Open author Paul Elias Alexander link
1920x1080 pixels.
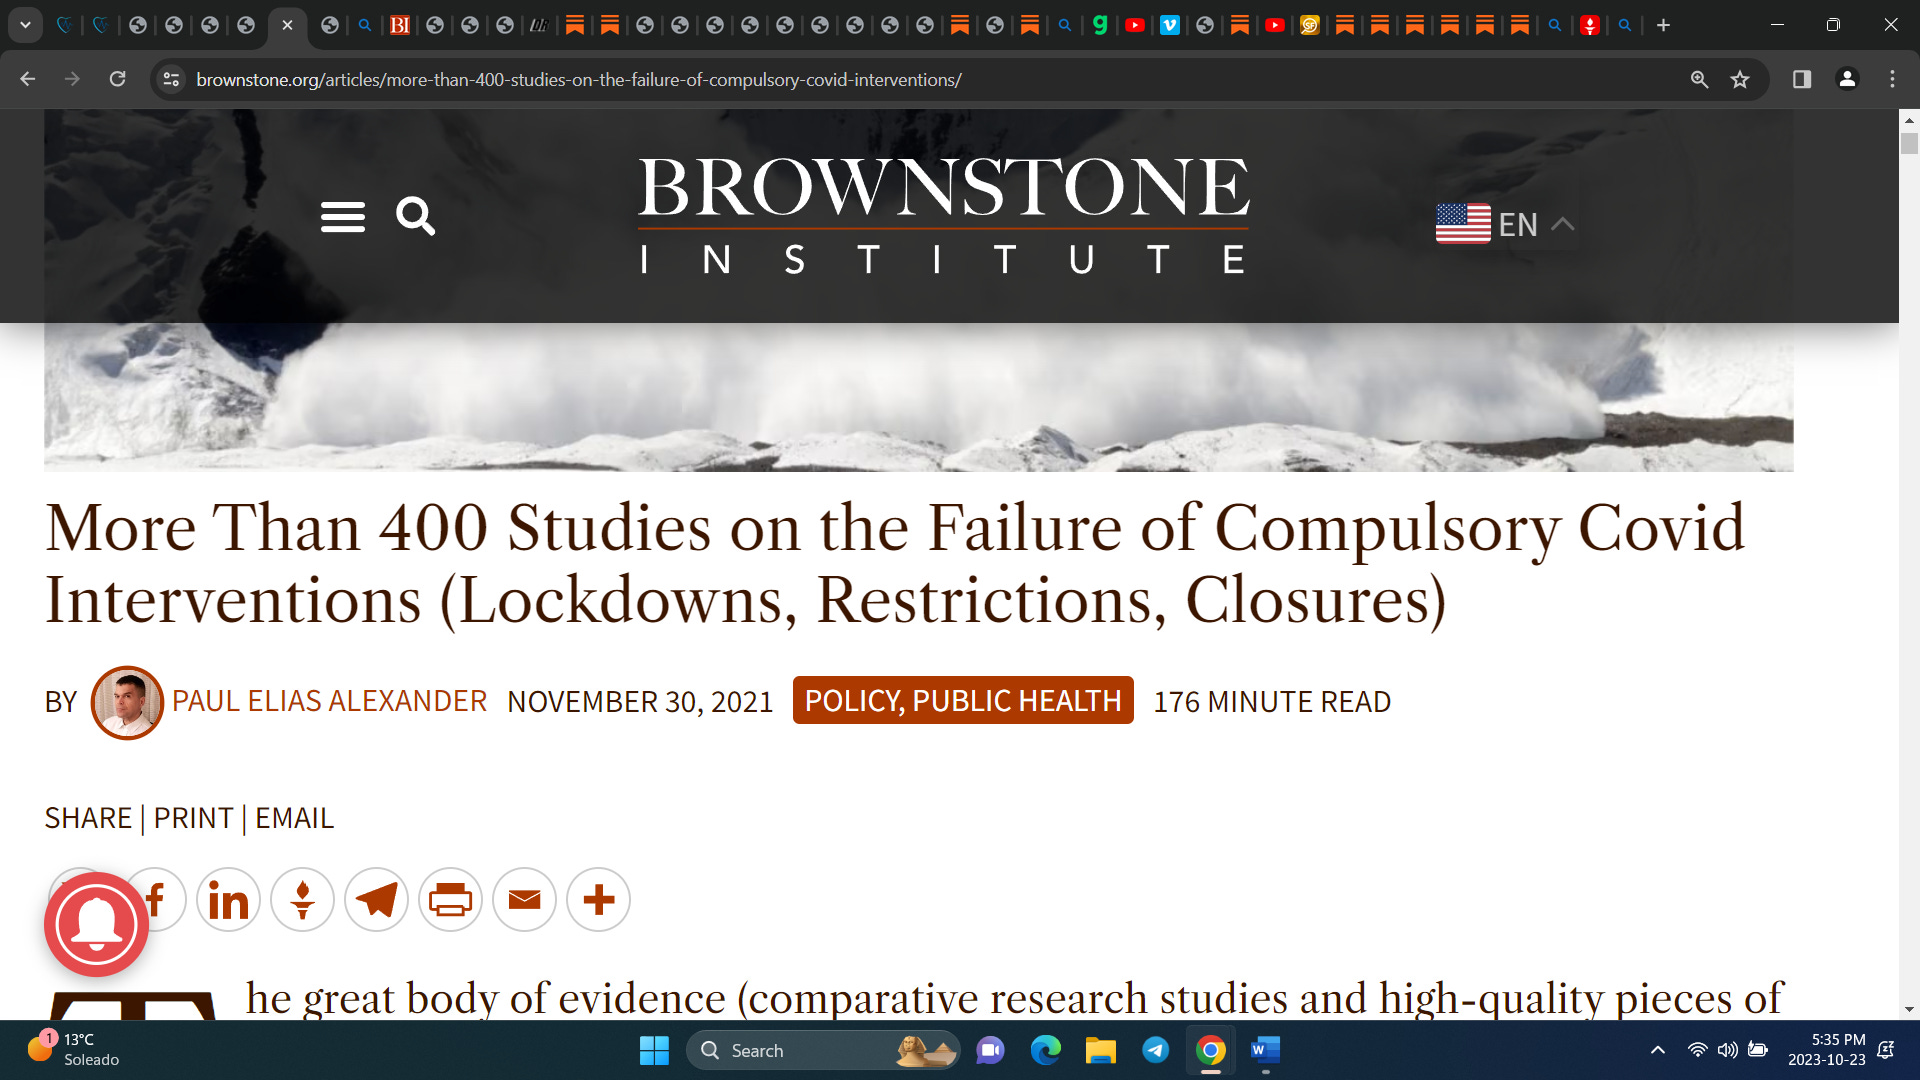329,701
